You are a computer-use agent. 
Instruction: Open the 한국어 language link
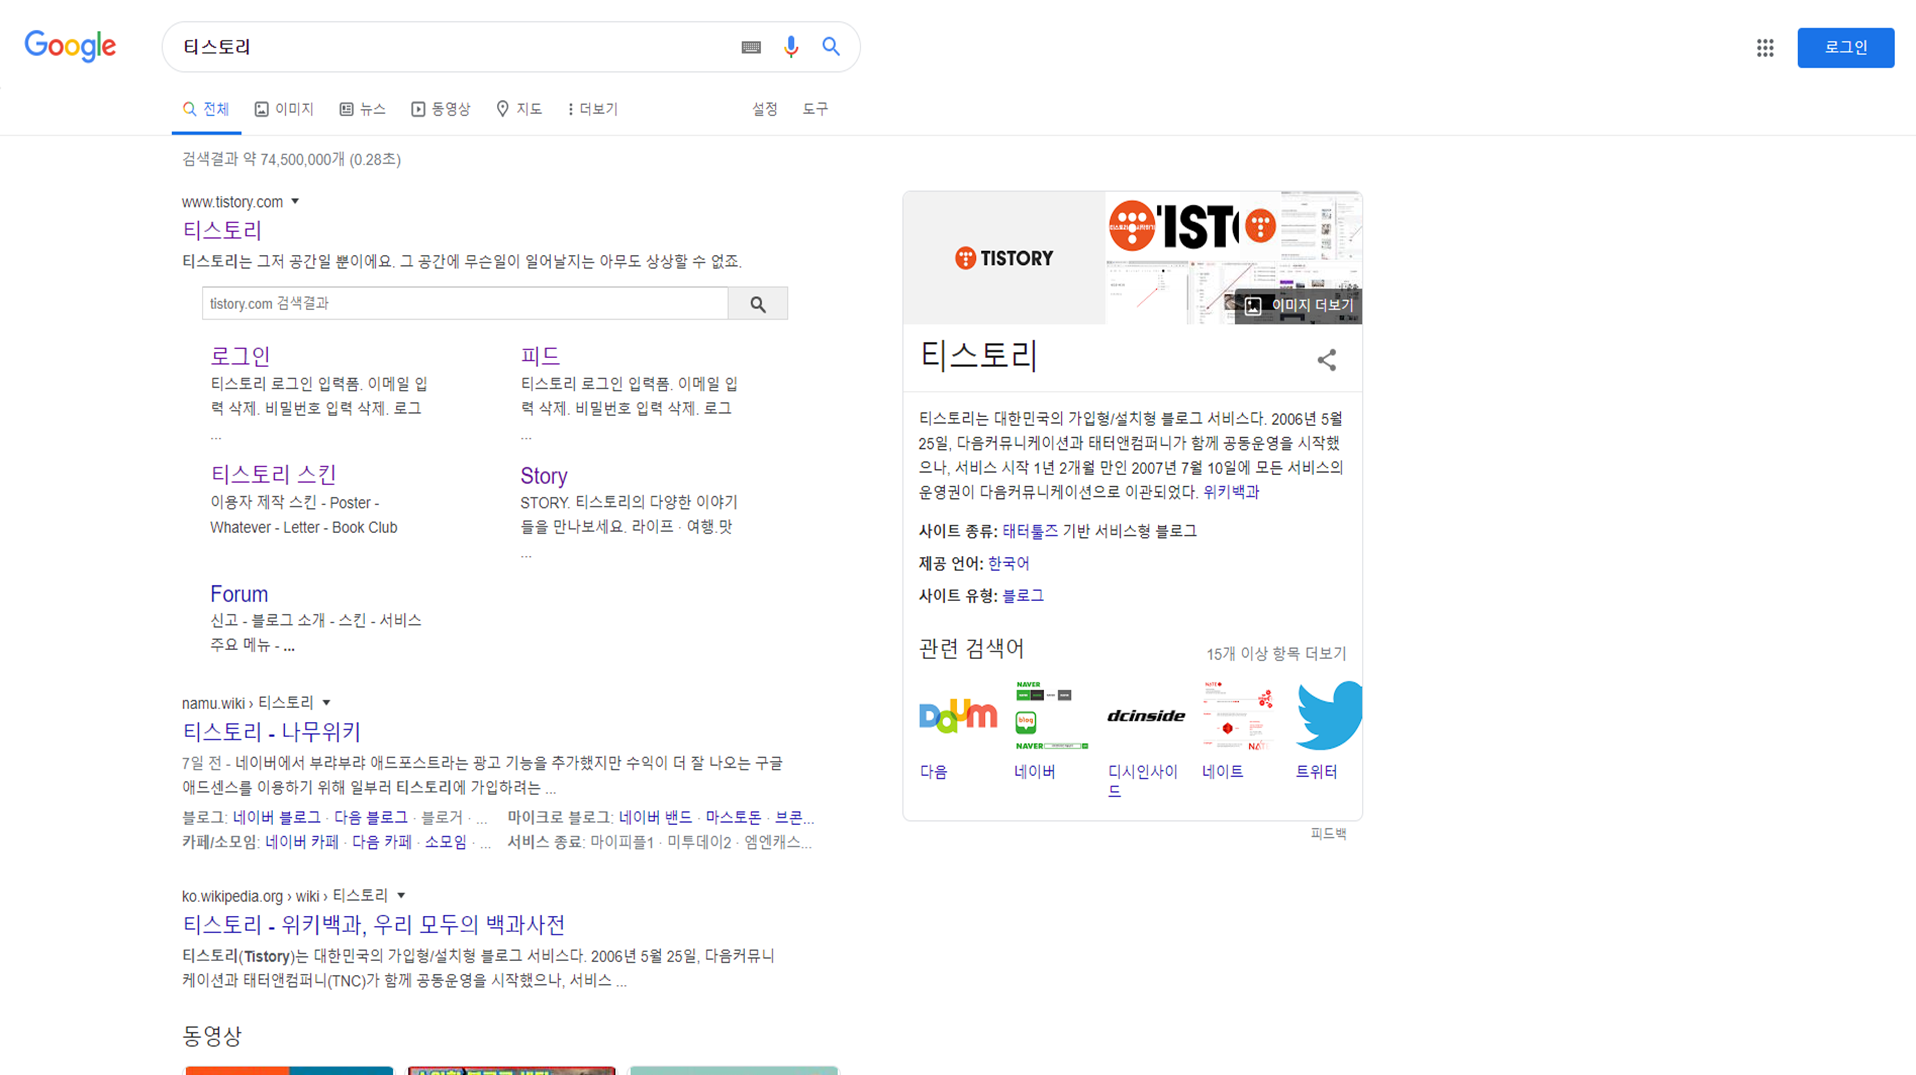tap(1008, 563)
